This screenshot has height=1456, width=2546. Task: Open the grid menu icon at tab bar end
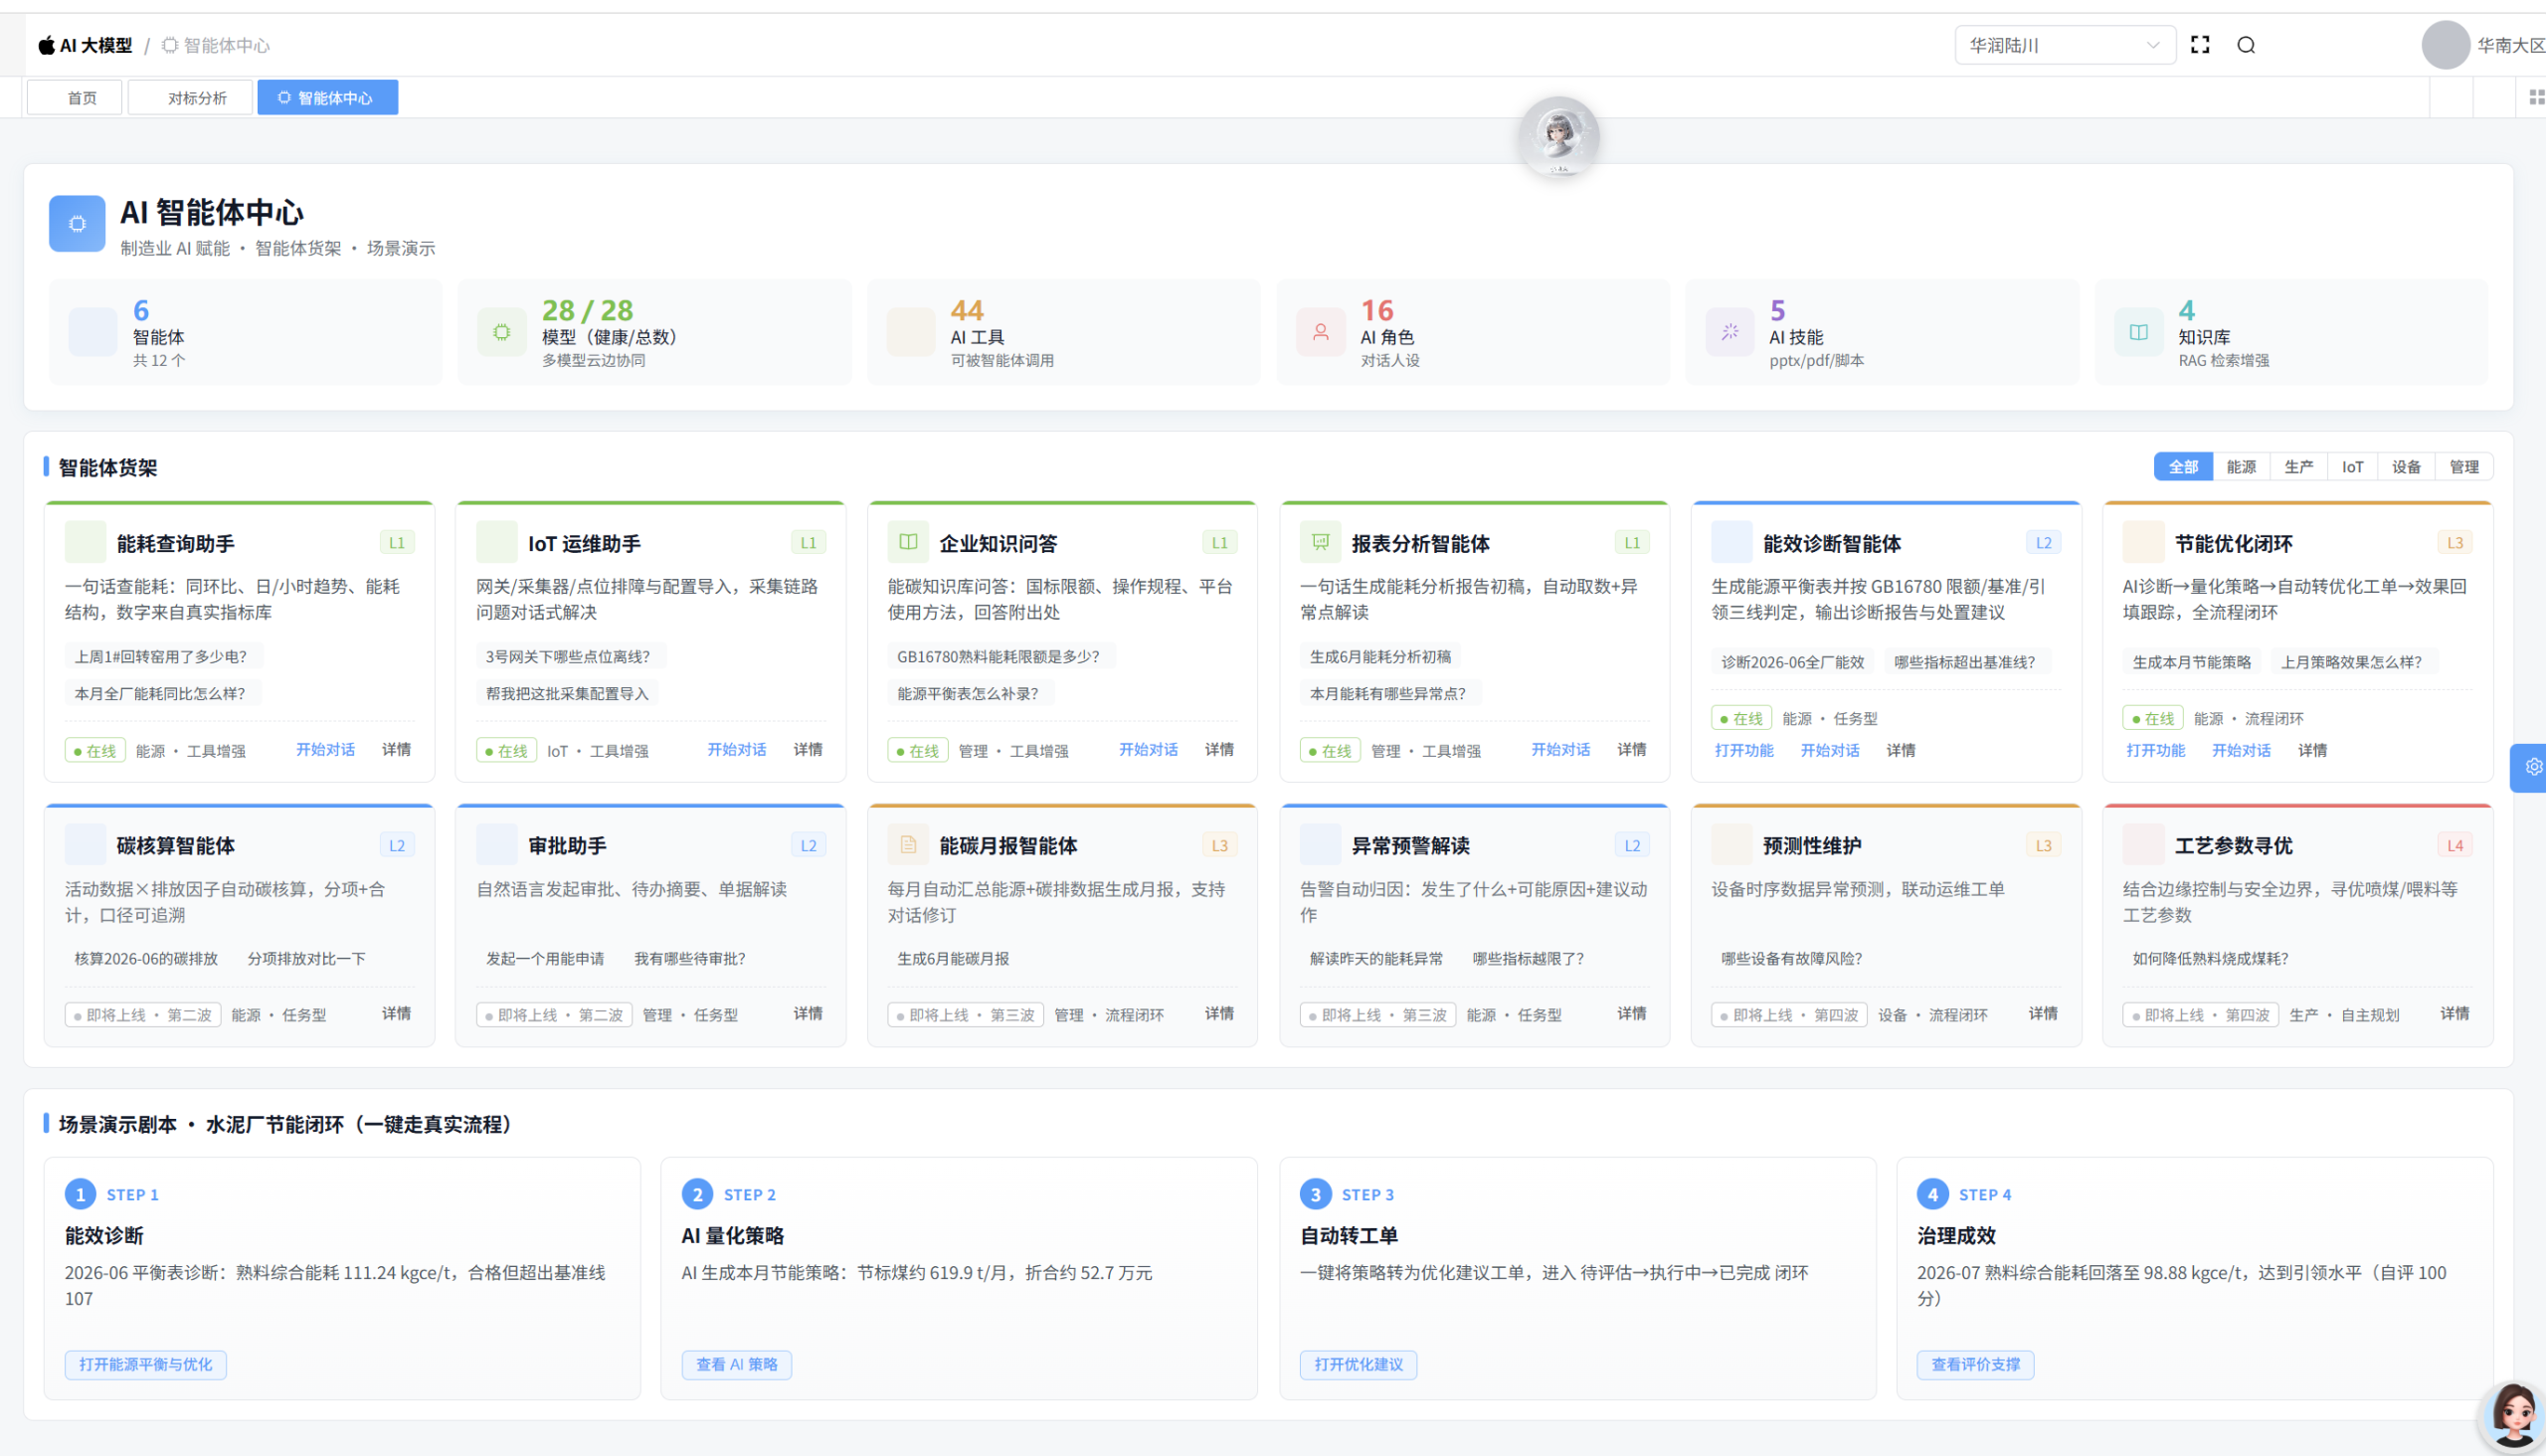2536,97
